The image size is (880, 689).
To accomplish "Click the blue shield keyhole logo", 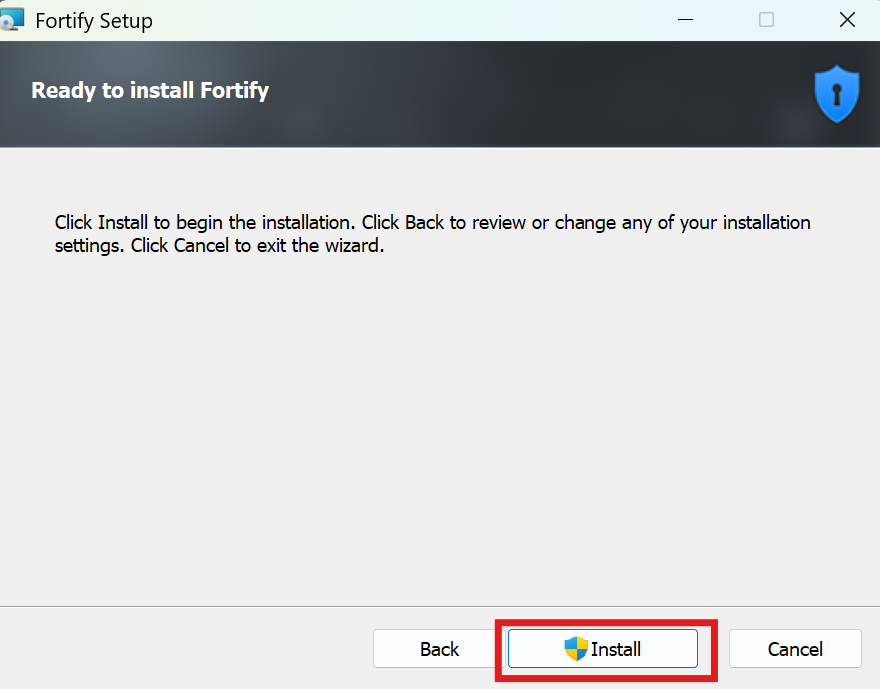I will [837, 96].
